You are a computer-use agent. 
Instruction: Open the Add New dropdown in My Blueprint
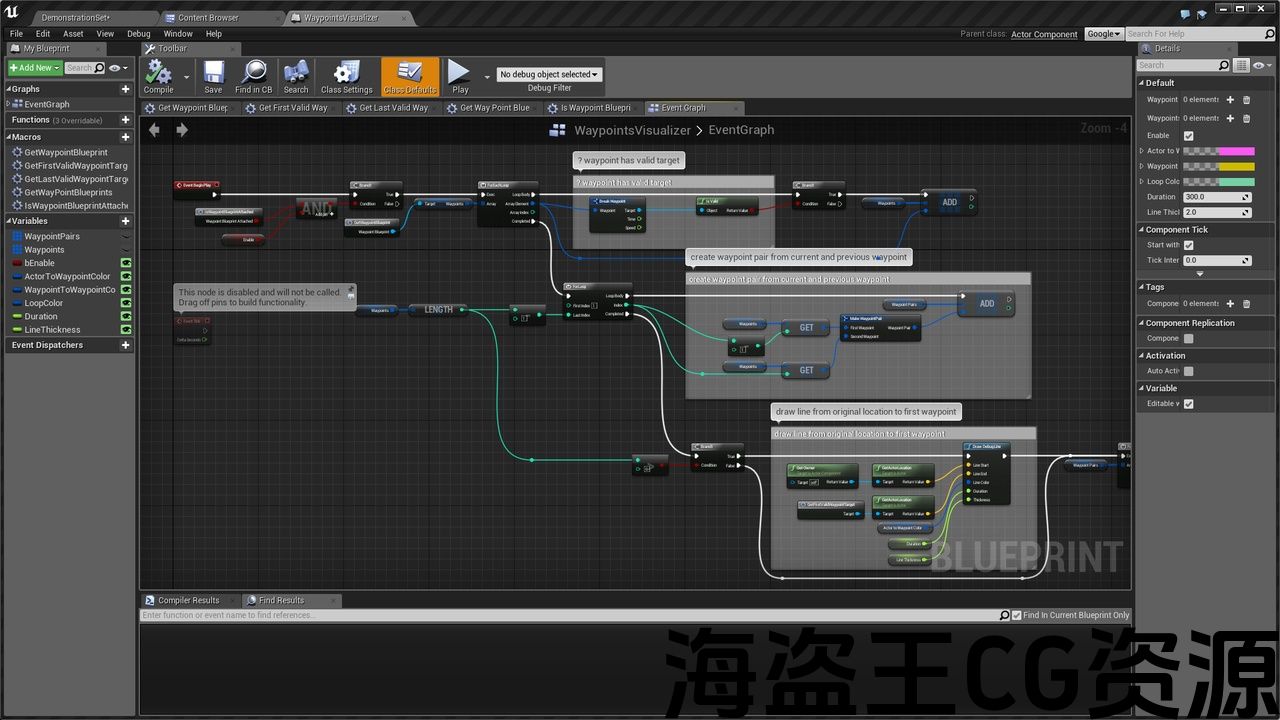point(35,68)
